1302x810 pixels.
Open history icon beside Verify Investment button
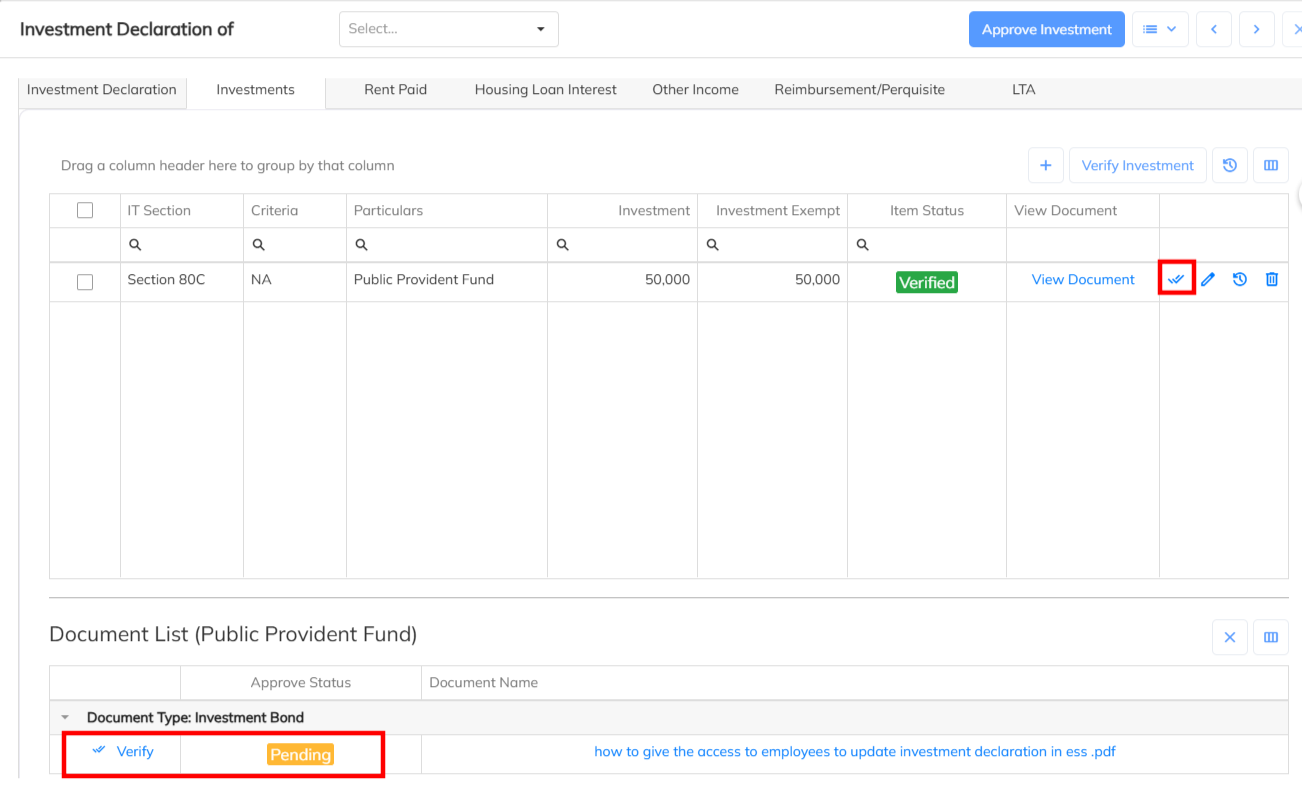click(1230, 166)
